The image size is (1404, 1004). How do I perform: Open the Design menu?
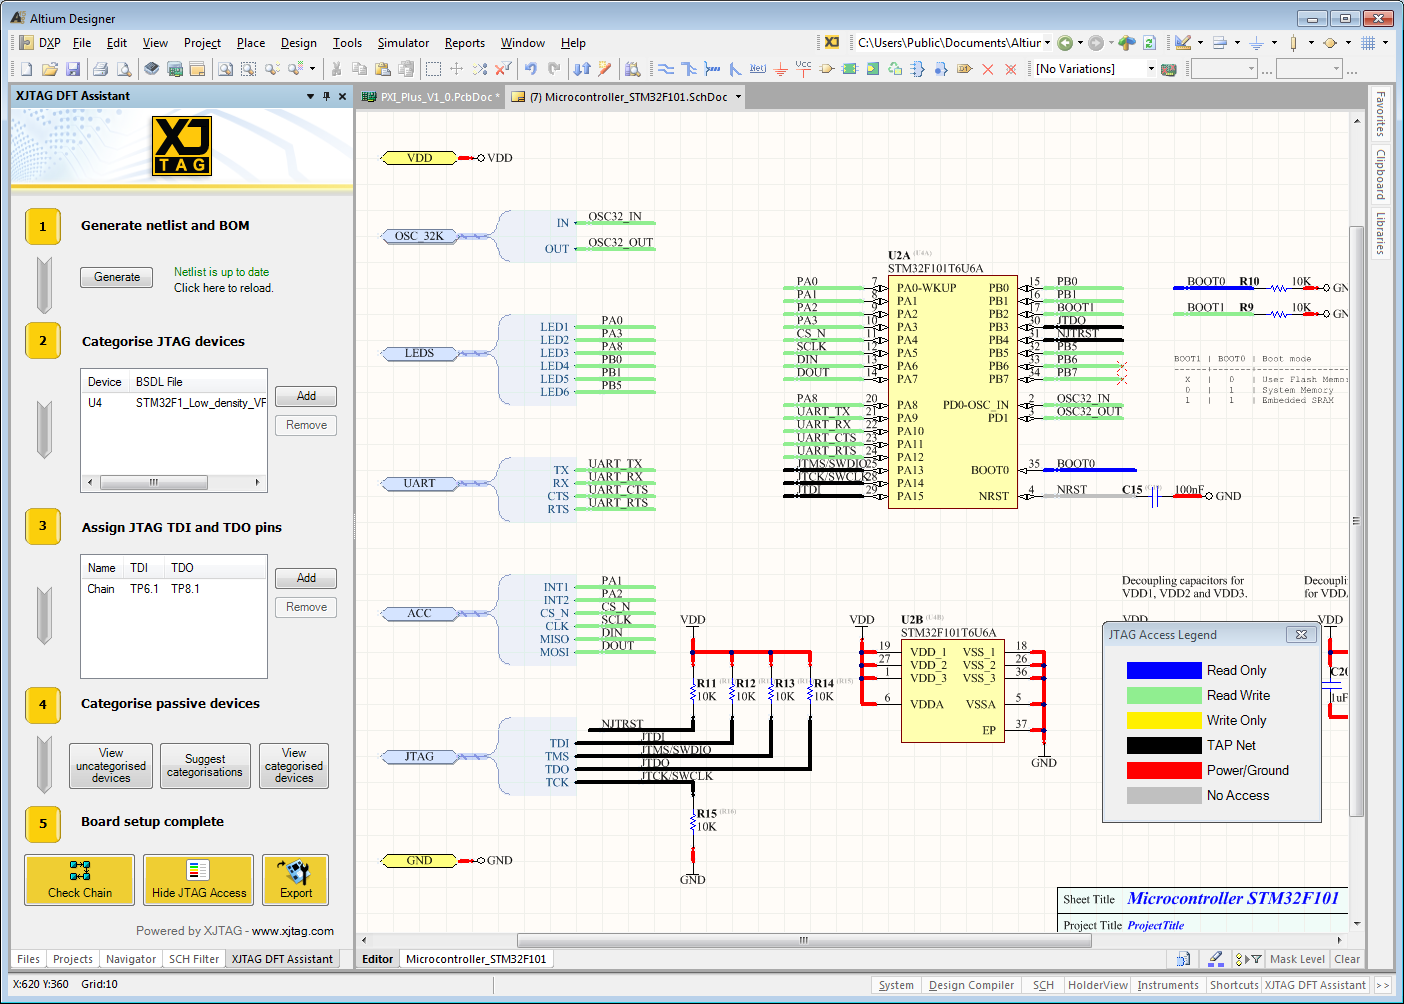tap(298, 43)
